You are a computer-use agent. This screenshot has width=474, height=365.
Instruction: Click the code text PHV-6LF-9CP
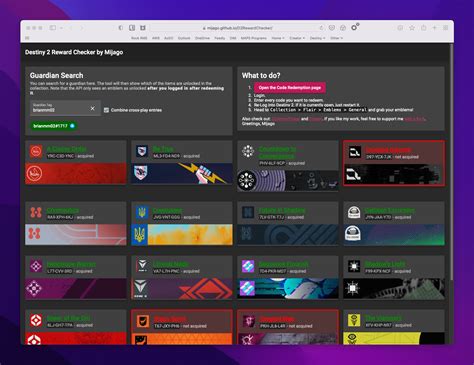tap(272, 163)
